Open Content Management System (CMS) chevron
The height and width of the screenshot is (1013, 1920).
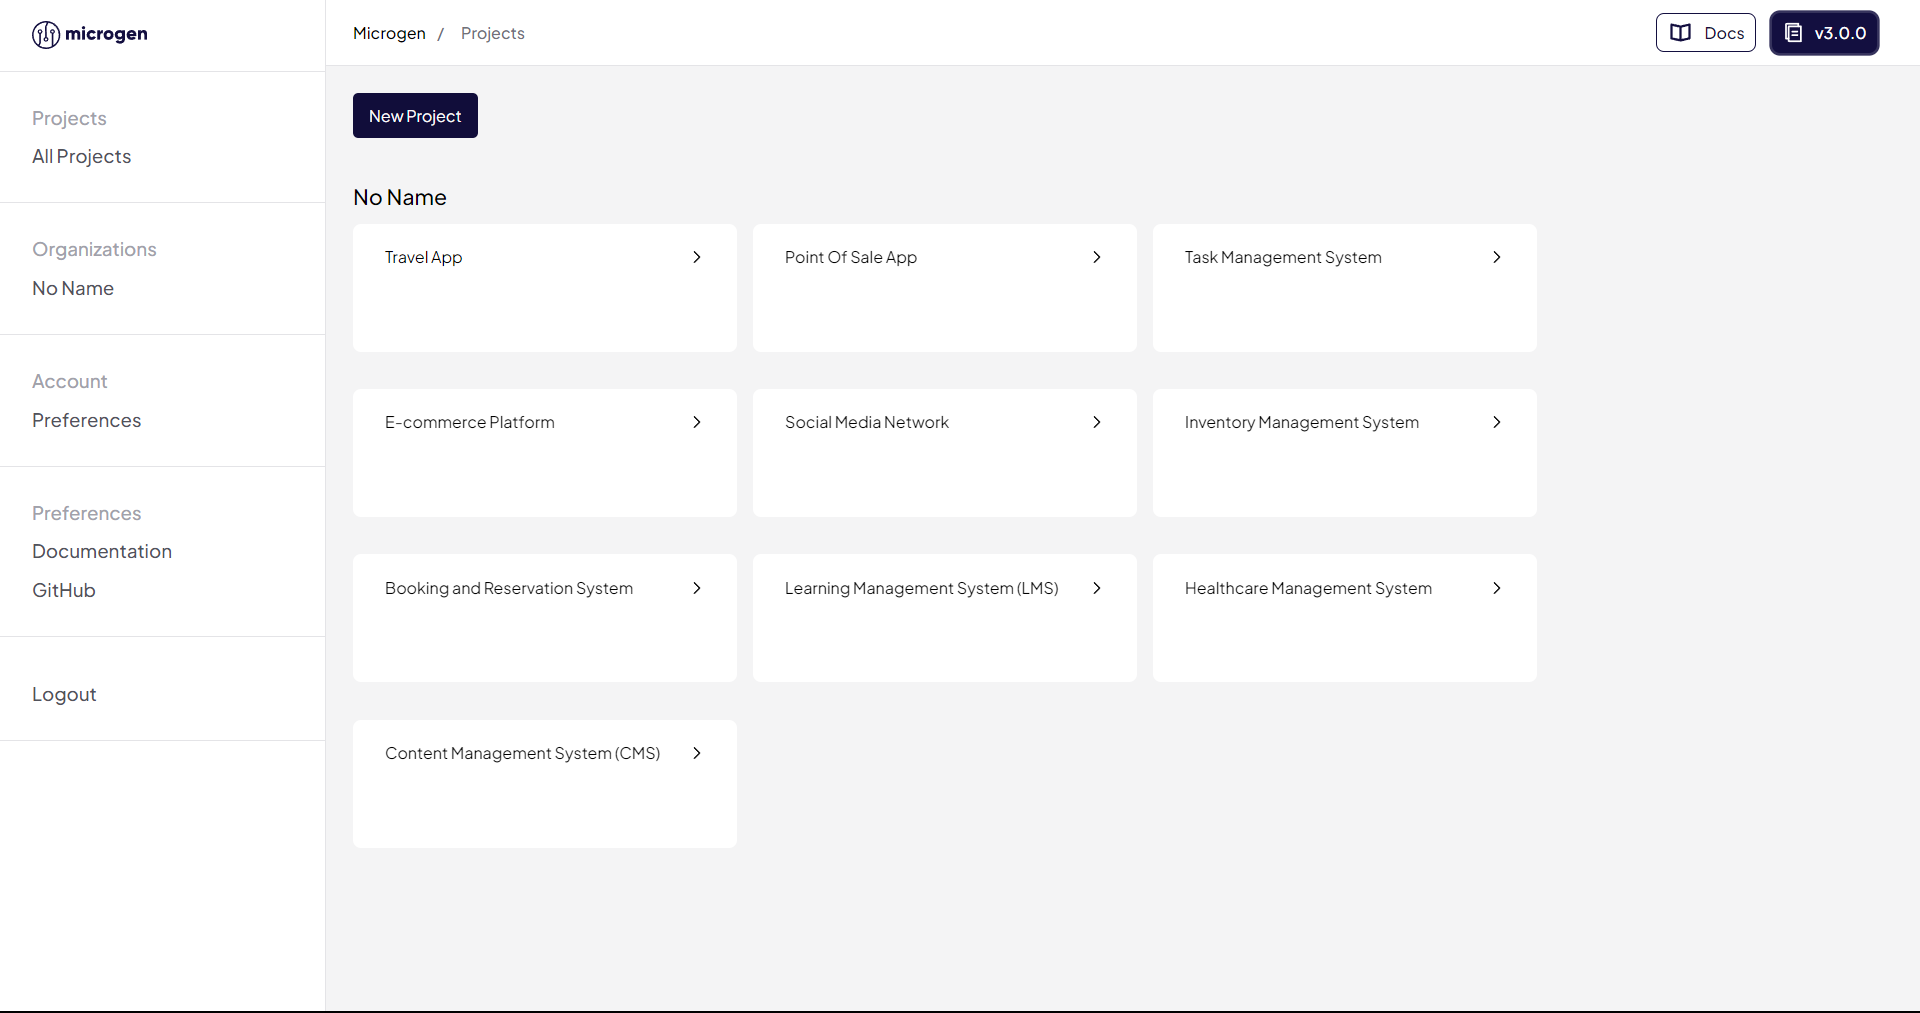click(697, 753)
